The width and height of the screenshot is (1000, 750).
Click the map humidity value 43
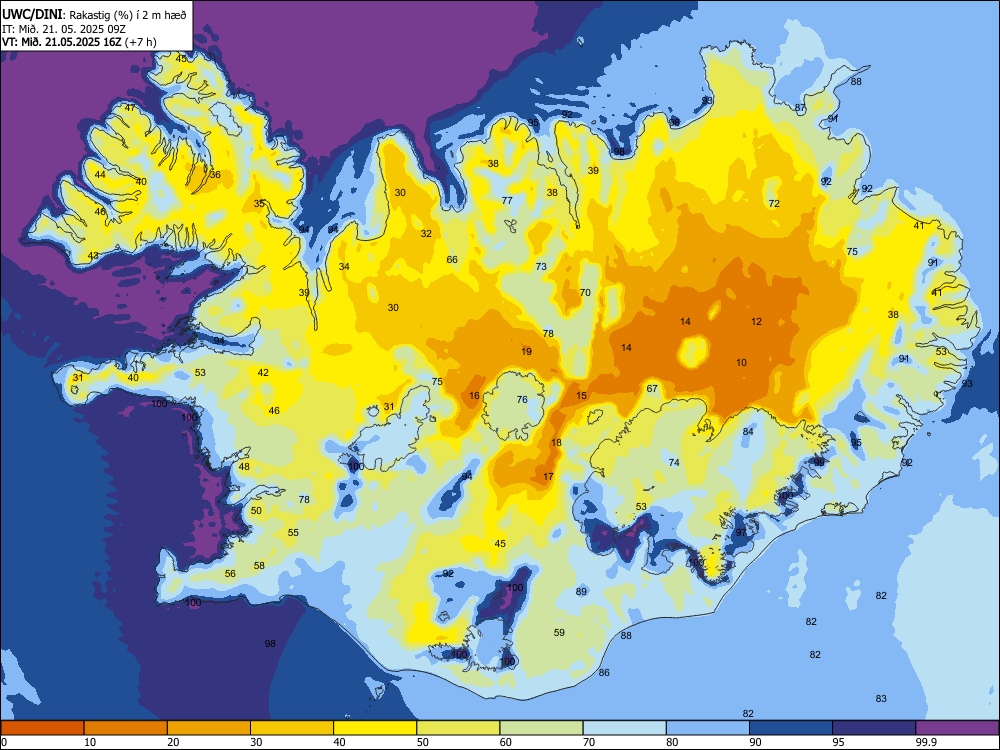click(93, 256)
